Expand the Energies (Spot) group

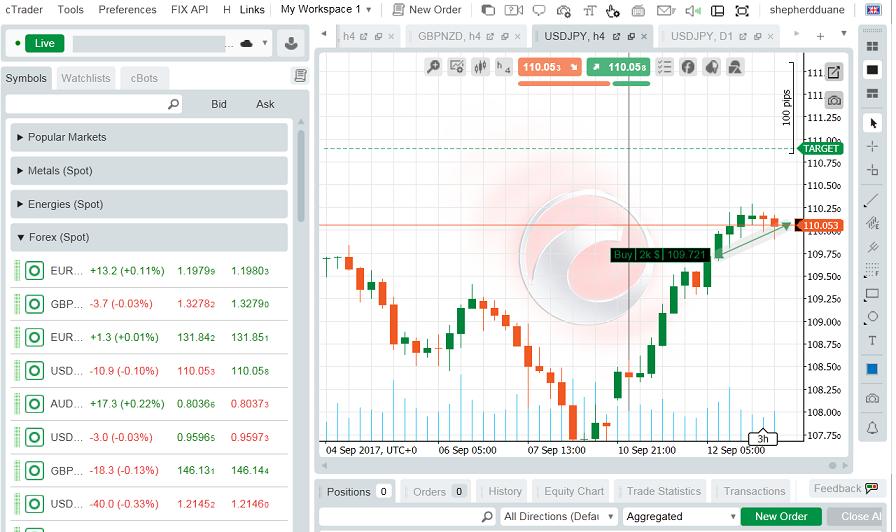coord(149,204)
